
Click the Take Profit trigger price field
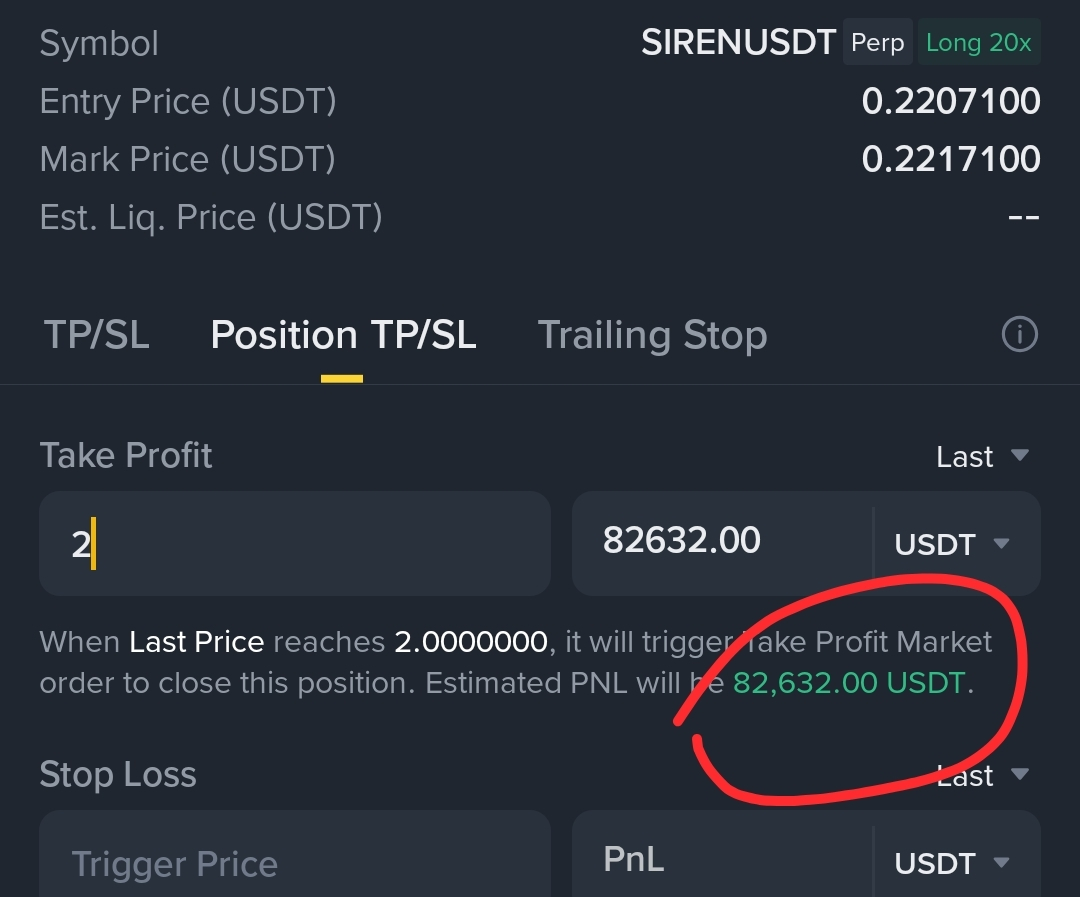point(295,544)
